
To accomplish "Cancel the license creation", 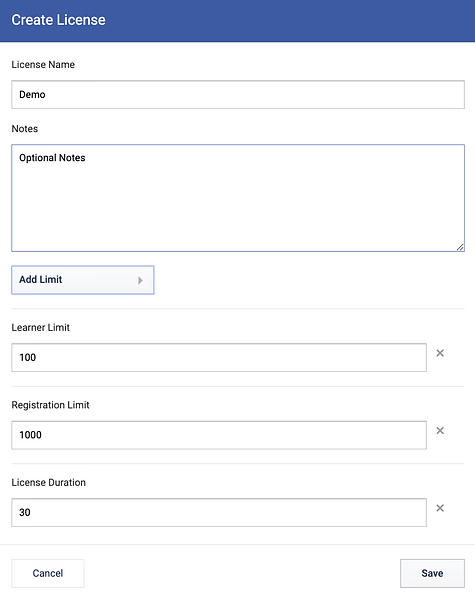I will 48,573.
